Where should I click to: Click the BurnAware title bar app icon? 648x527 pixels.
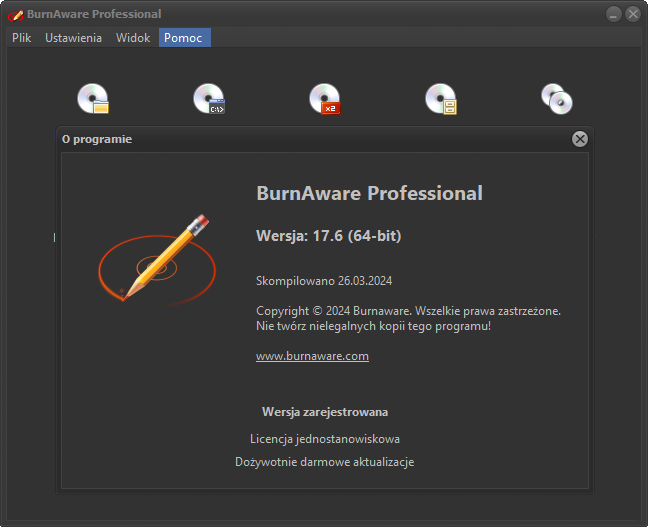coord(16,15)
